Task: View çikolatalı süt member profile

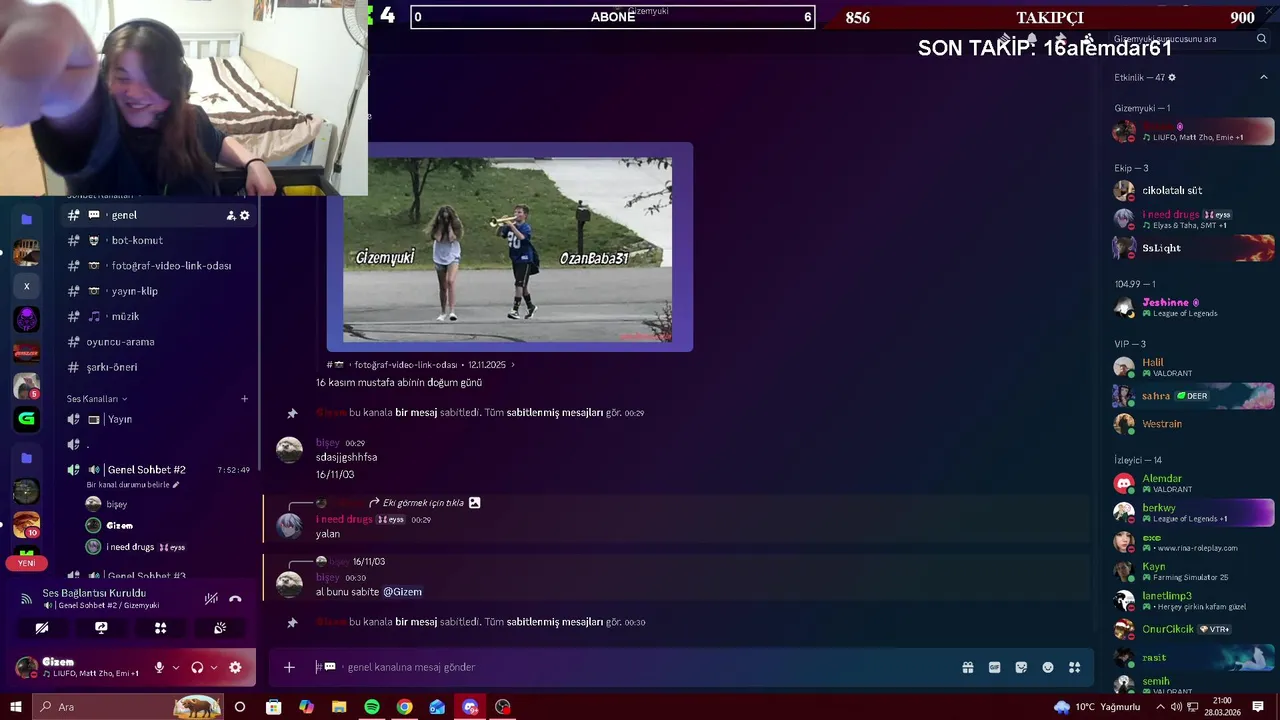Action: point(1192,190)
